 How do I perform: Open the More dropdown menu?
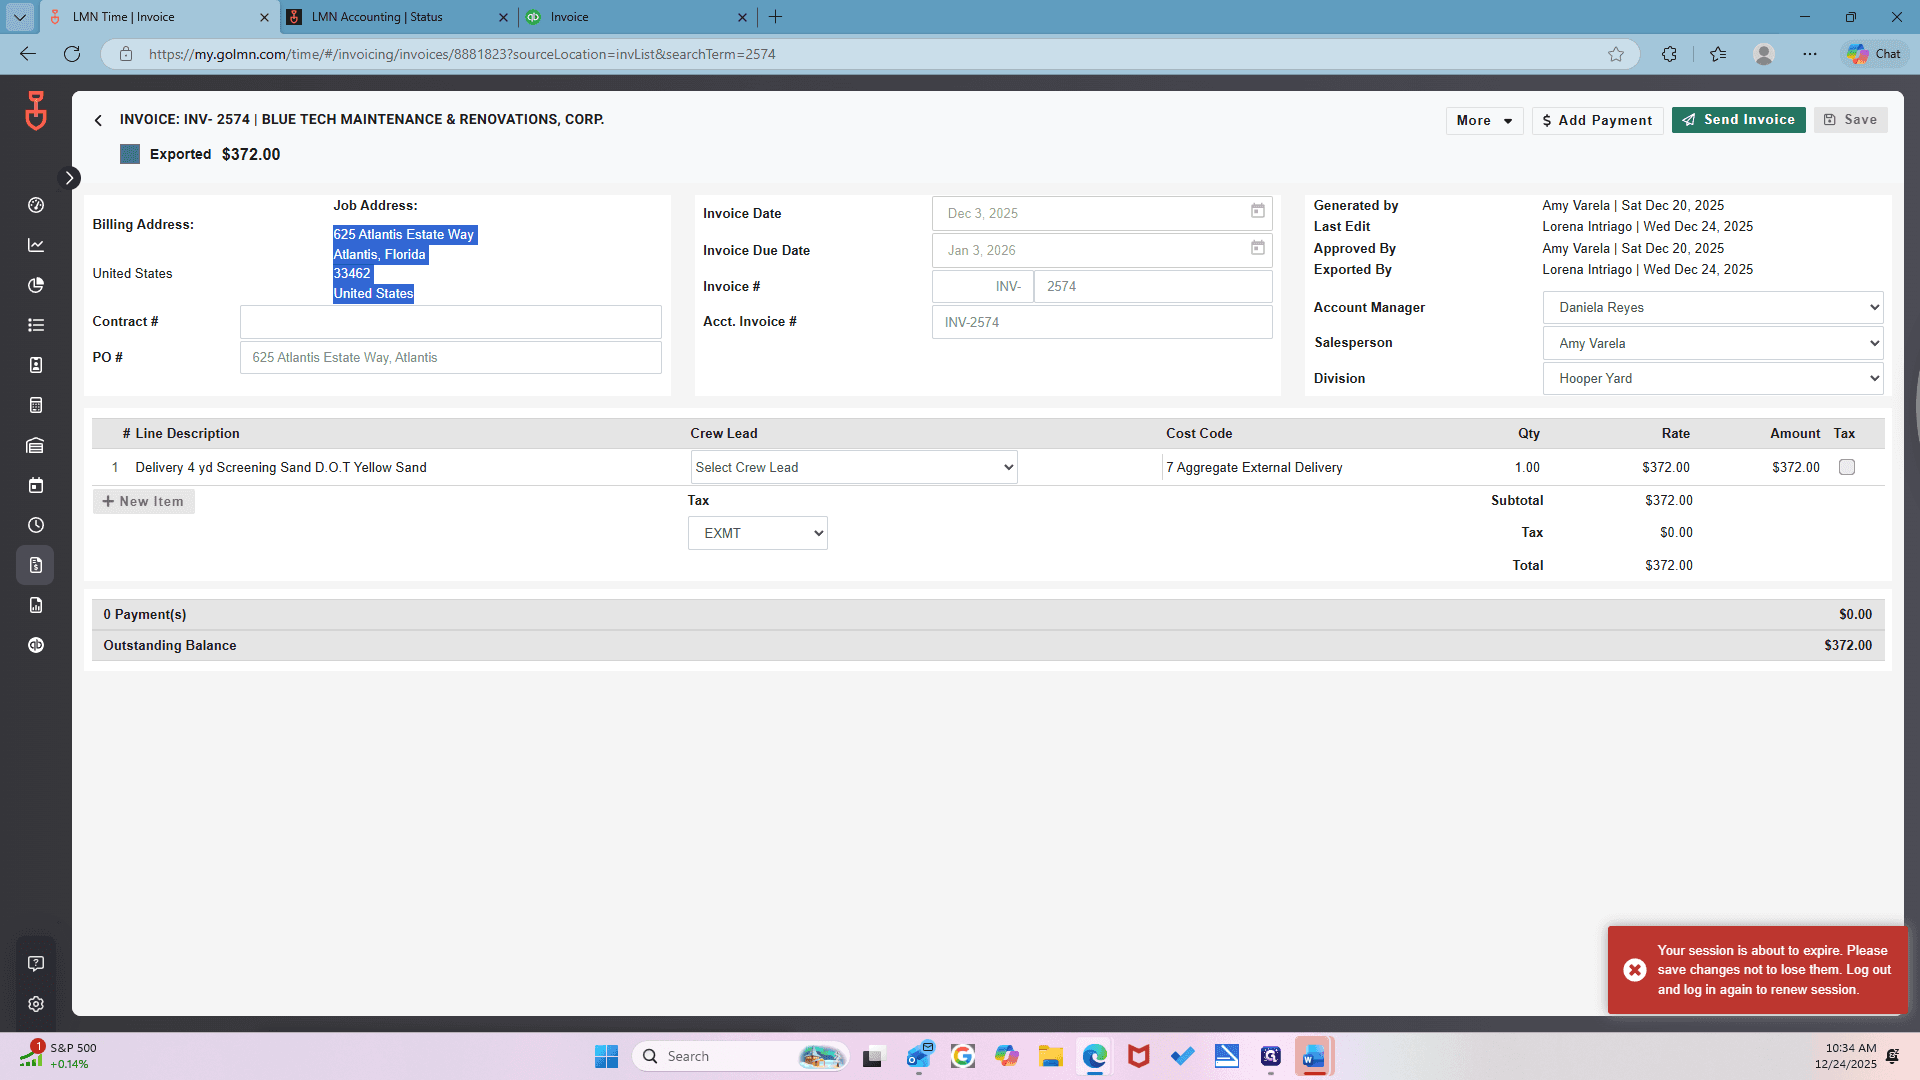click(x=1484, y=120)
